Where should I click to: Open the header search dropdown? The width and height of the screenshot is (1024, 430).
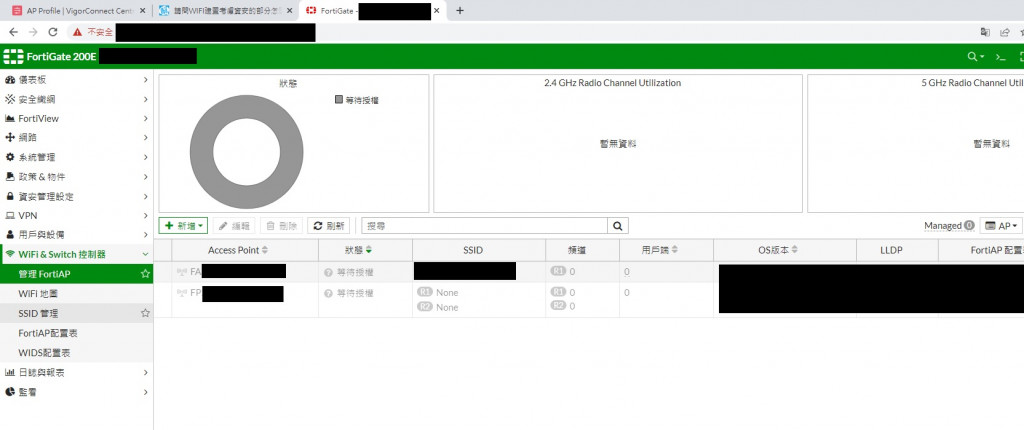pyautogui.click(x=976, y=57)
